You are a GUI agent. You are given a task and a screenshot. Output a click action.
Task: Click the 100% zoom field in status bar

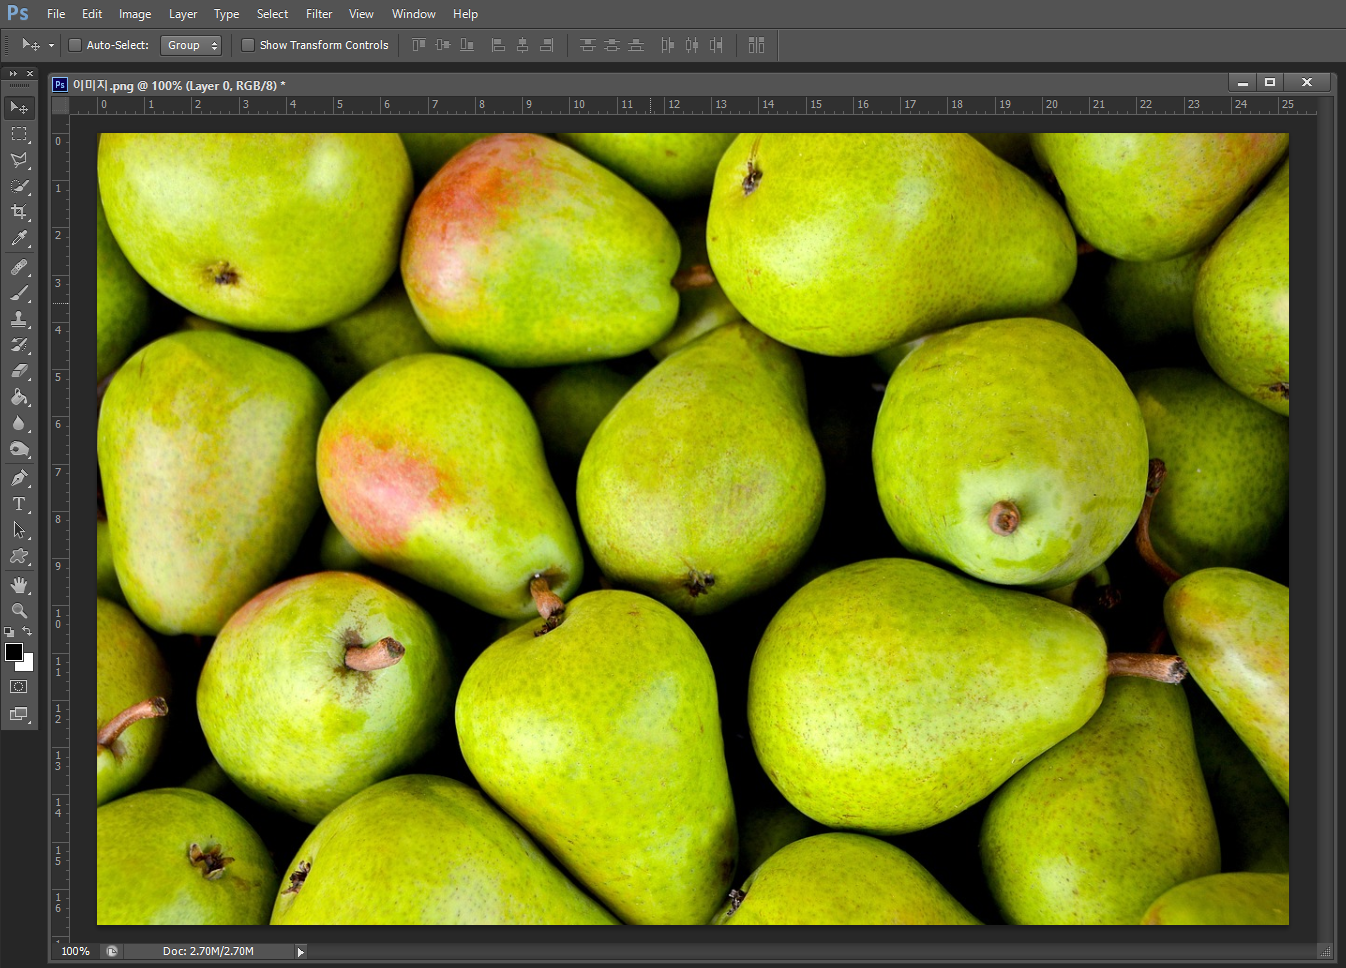tap(75, 951)
